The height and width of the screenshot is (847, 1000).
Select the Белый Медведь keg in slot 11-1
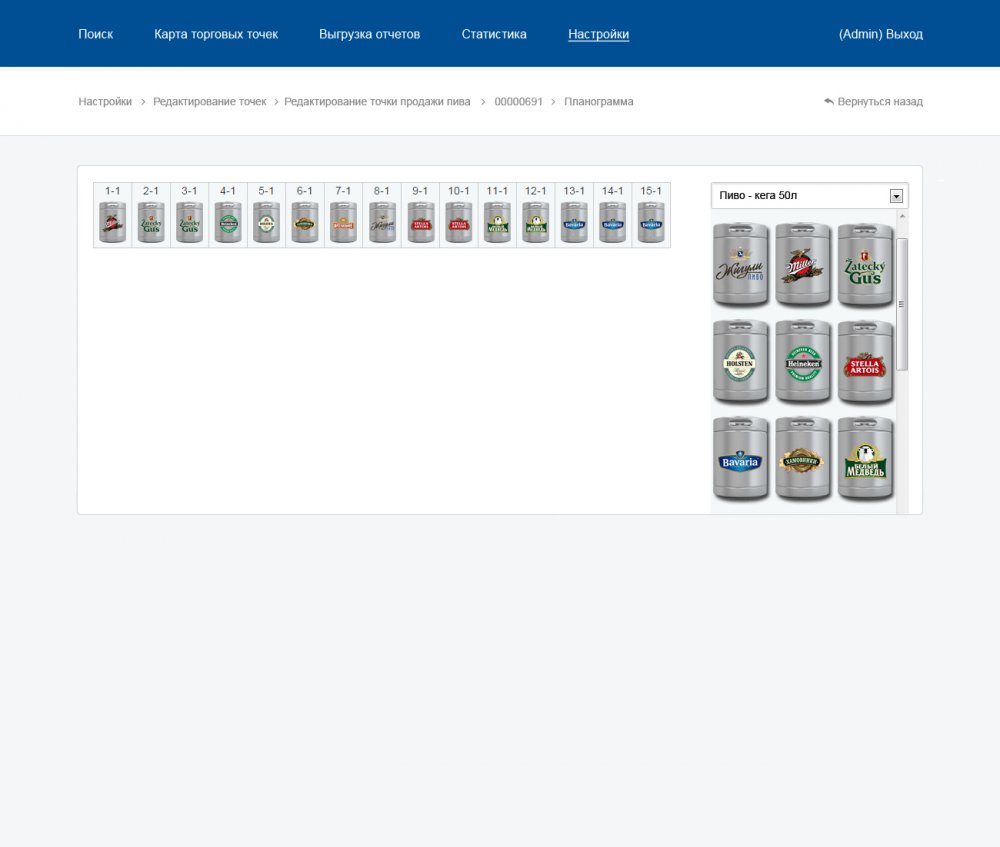[497, 222]
